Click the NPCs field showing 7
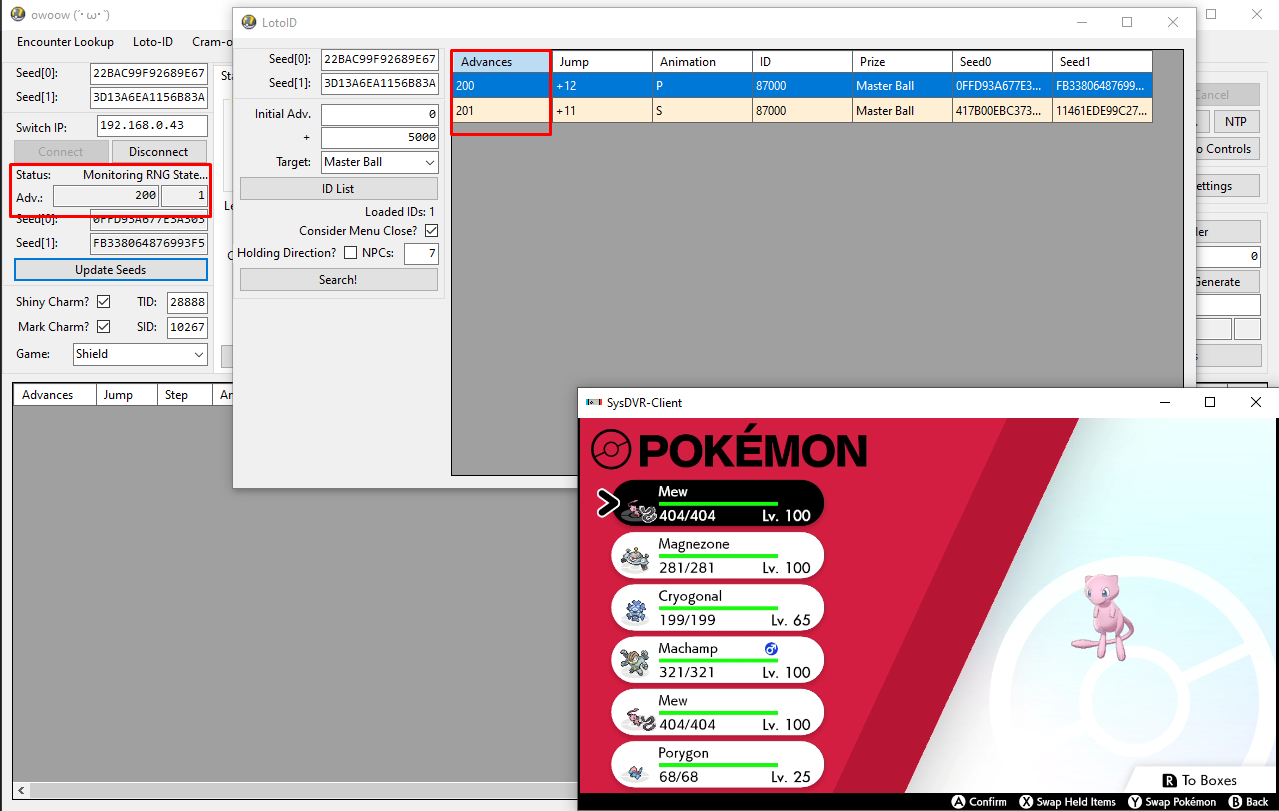This screenshot has width=1279, height=811. pos(421,254)
